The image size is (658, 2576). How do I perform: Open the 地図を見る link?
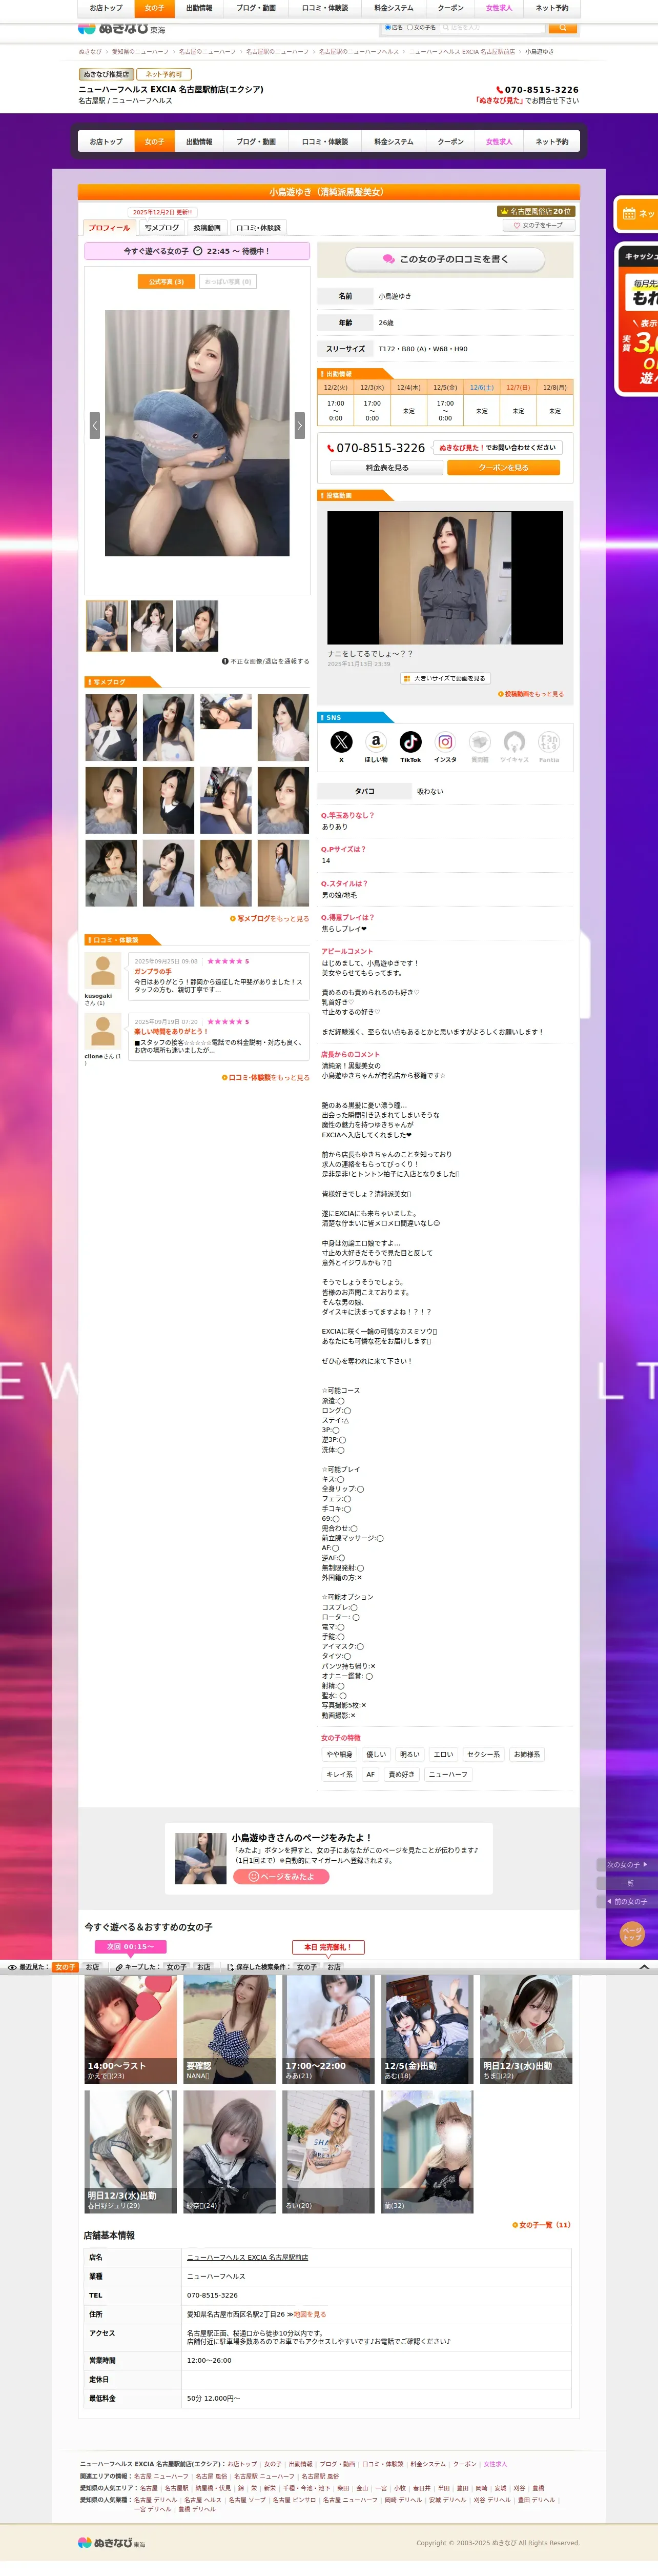310,2314
